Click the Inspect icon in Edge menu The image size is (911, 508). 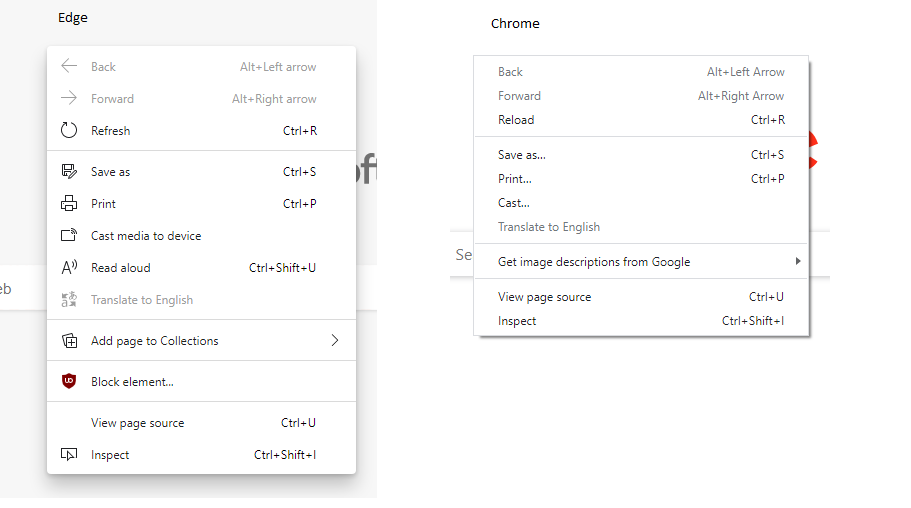click(69, 455)
